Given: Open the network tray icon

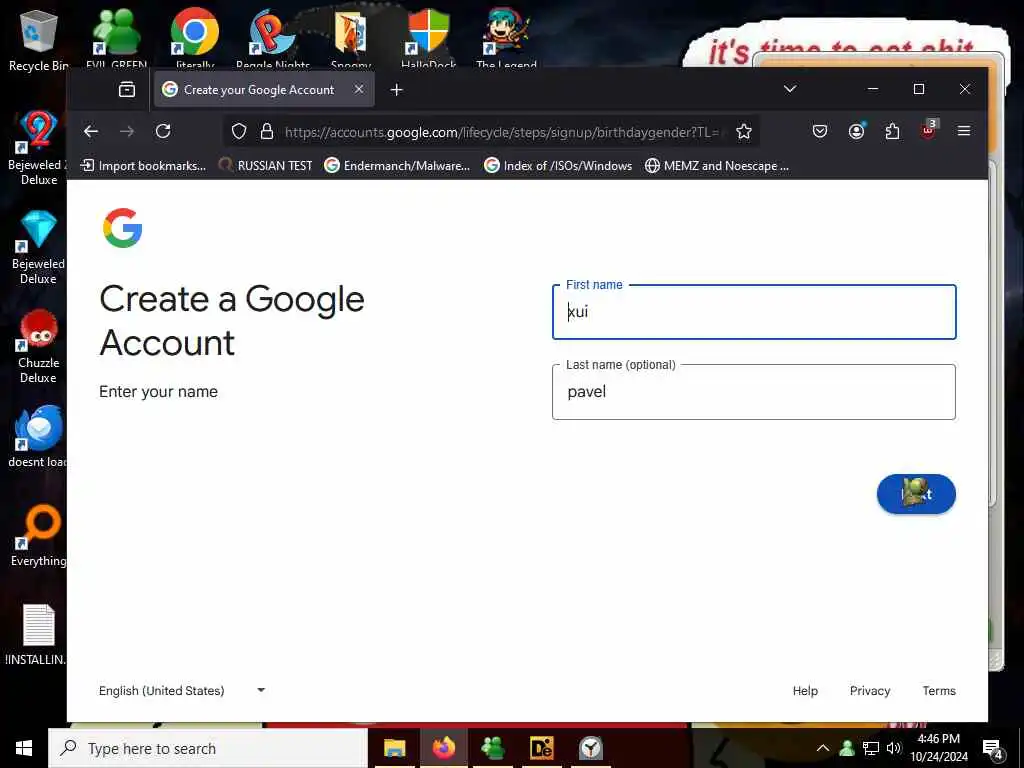Looking at the screenshot, I should 871,748.
